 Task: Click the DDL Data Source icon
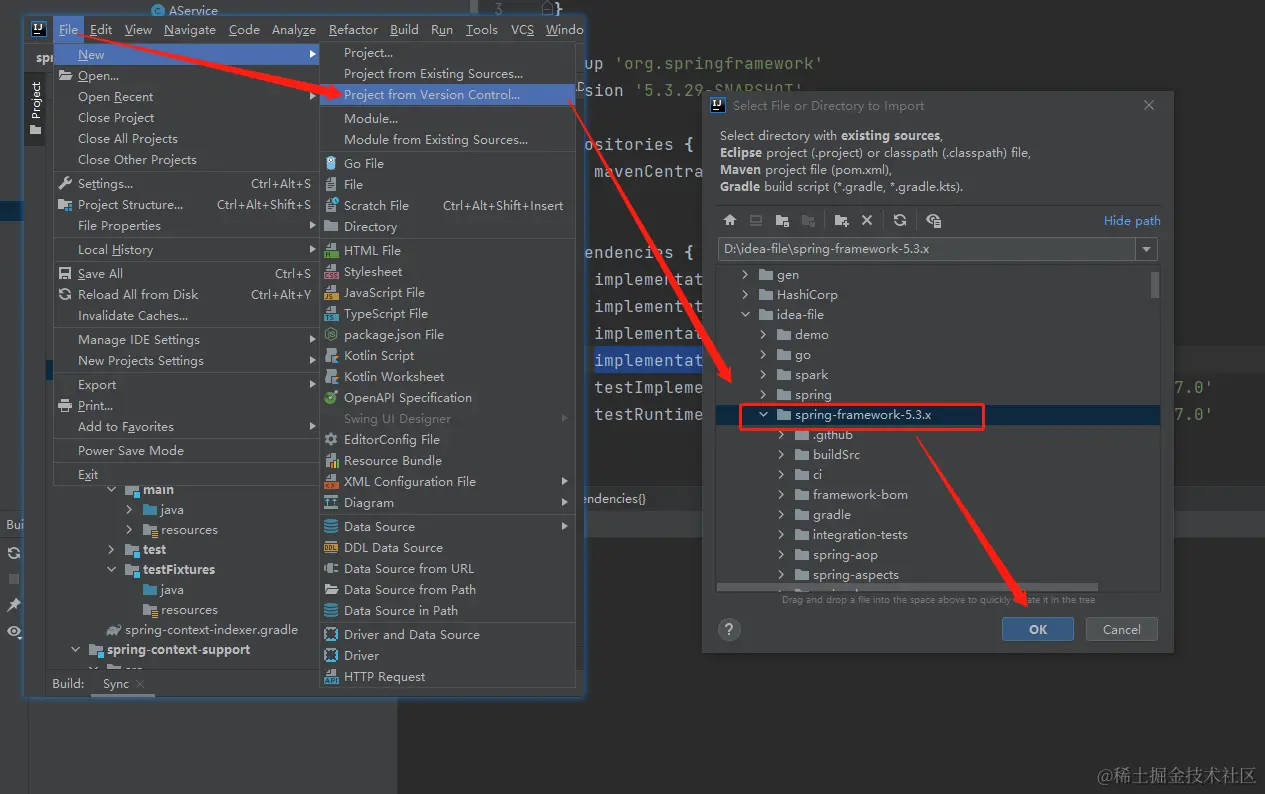[331, 547]
